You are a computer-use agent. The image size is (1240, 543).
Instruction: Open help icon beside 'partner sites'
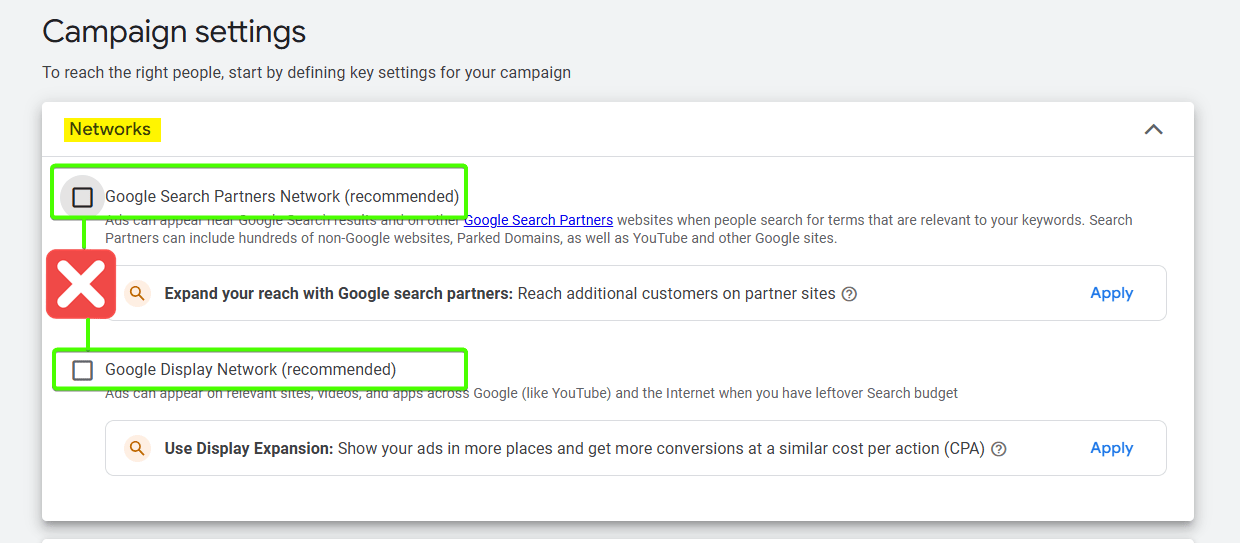pos(849,294)
